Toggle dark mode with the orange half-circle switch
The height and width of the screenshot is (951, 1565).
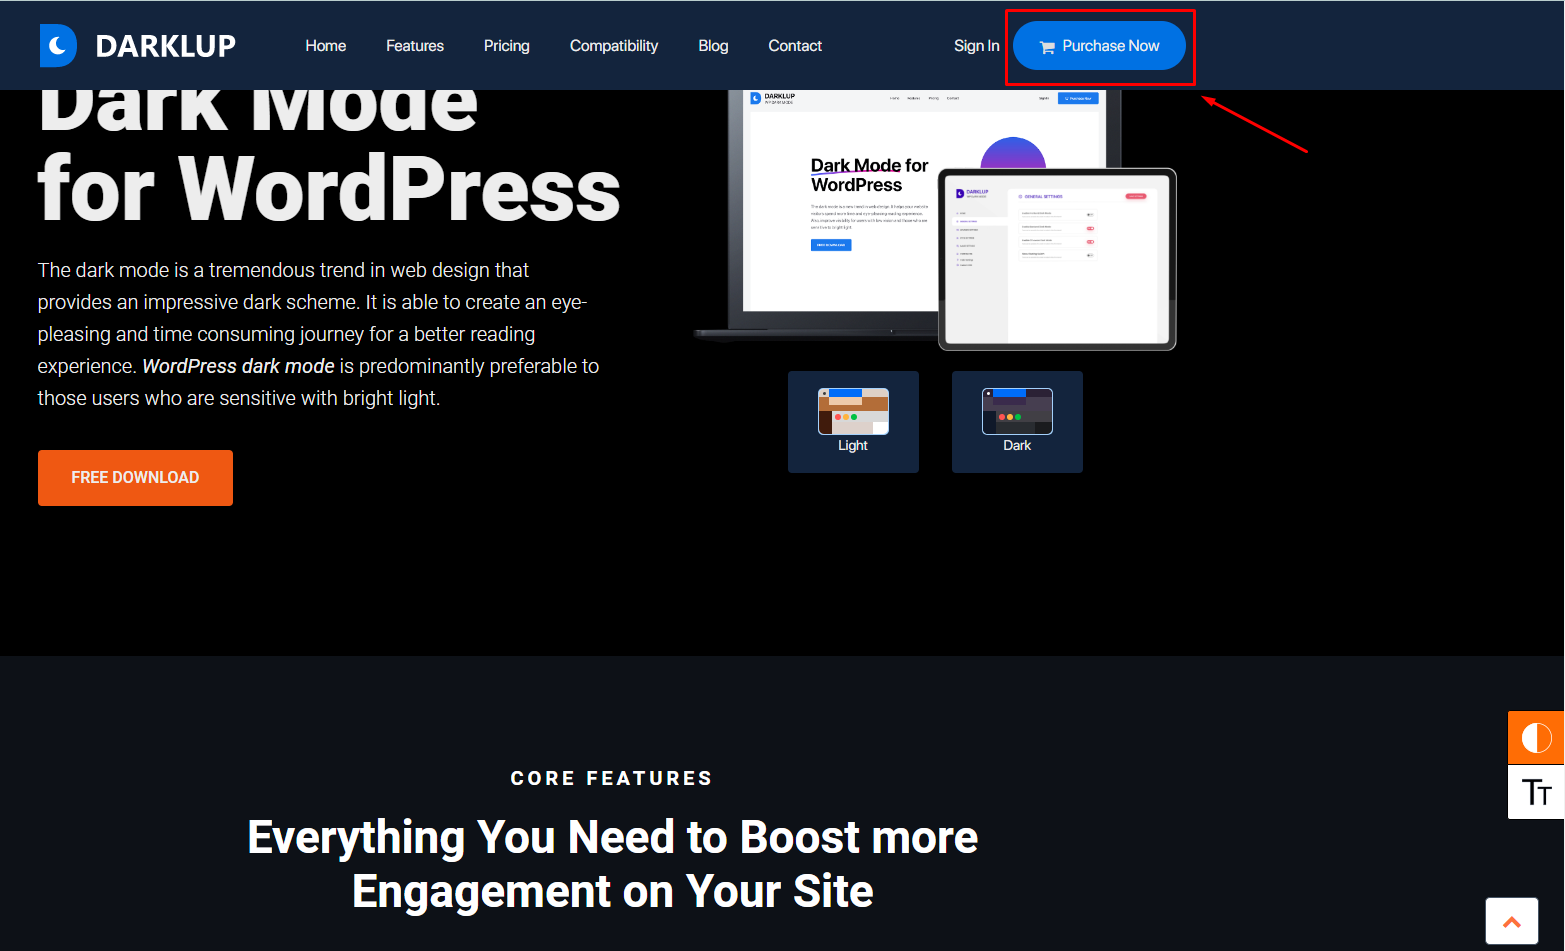1536,738
